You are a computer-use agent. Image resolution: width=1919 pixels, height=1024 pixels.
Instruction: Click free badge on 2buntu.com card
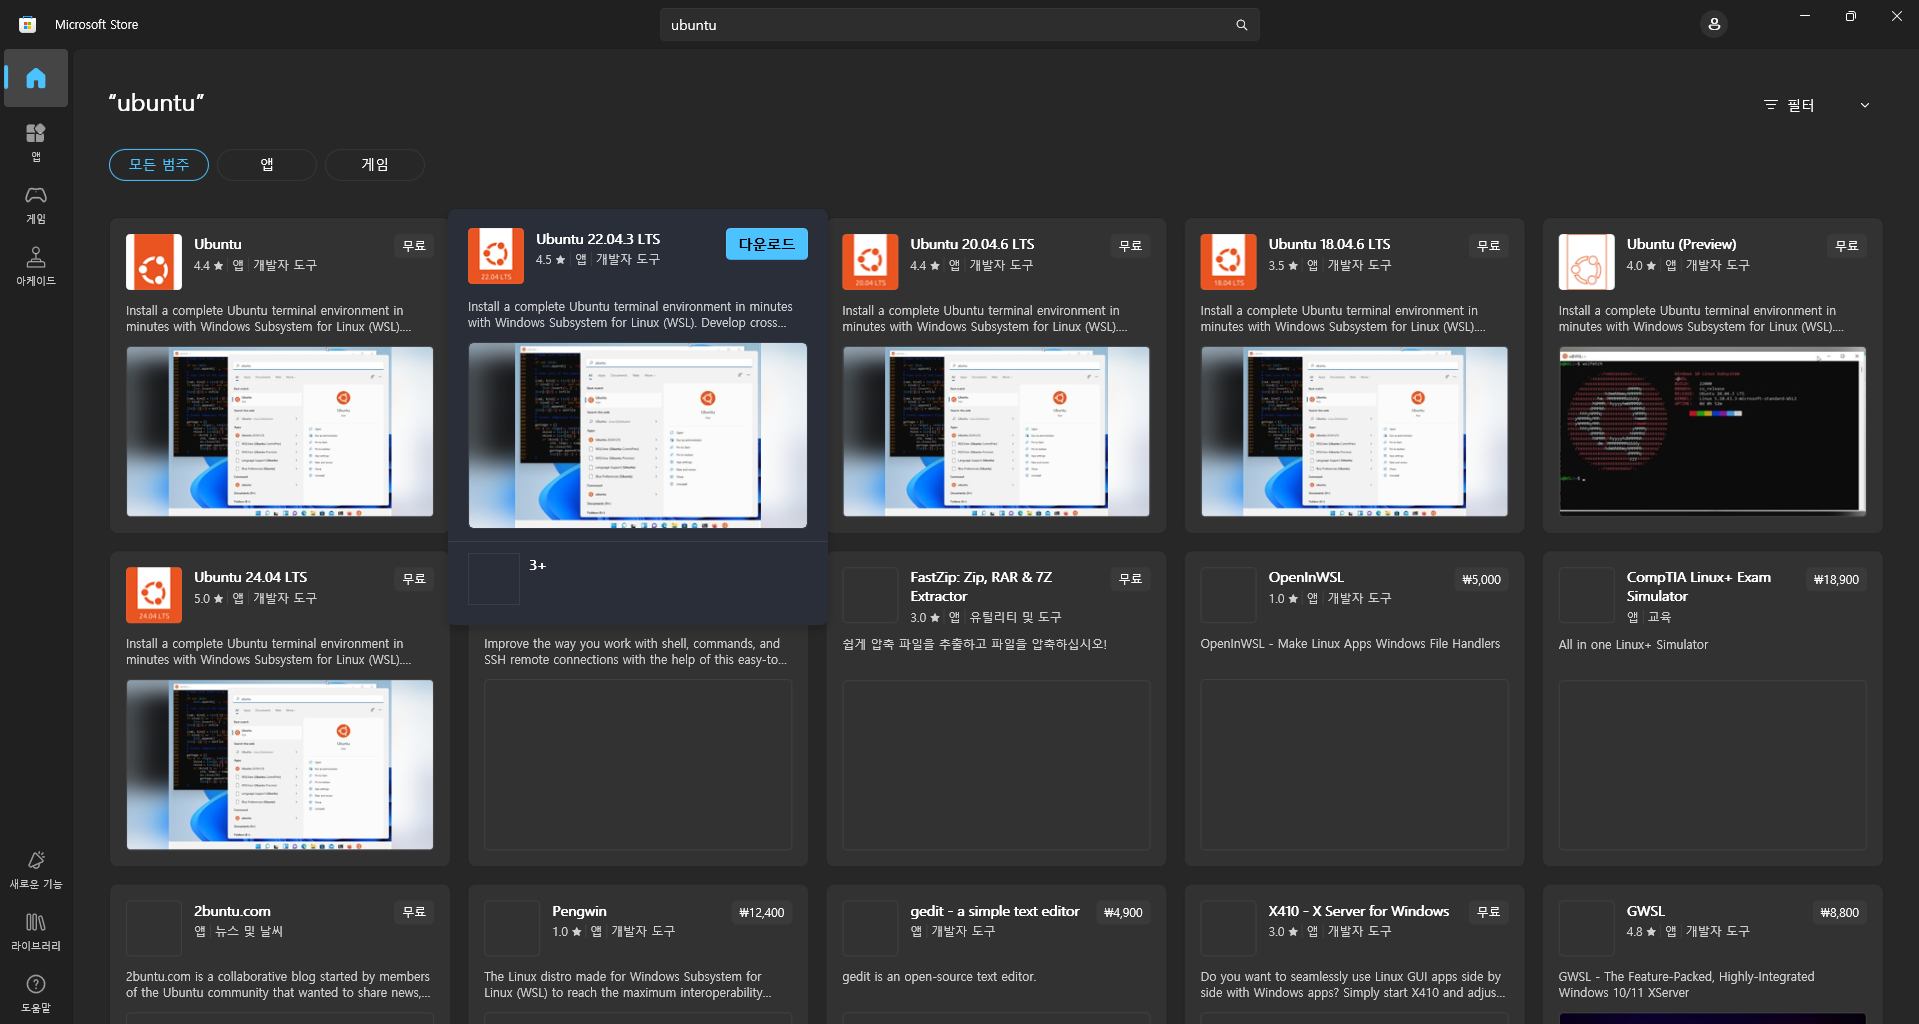point(414,912)
